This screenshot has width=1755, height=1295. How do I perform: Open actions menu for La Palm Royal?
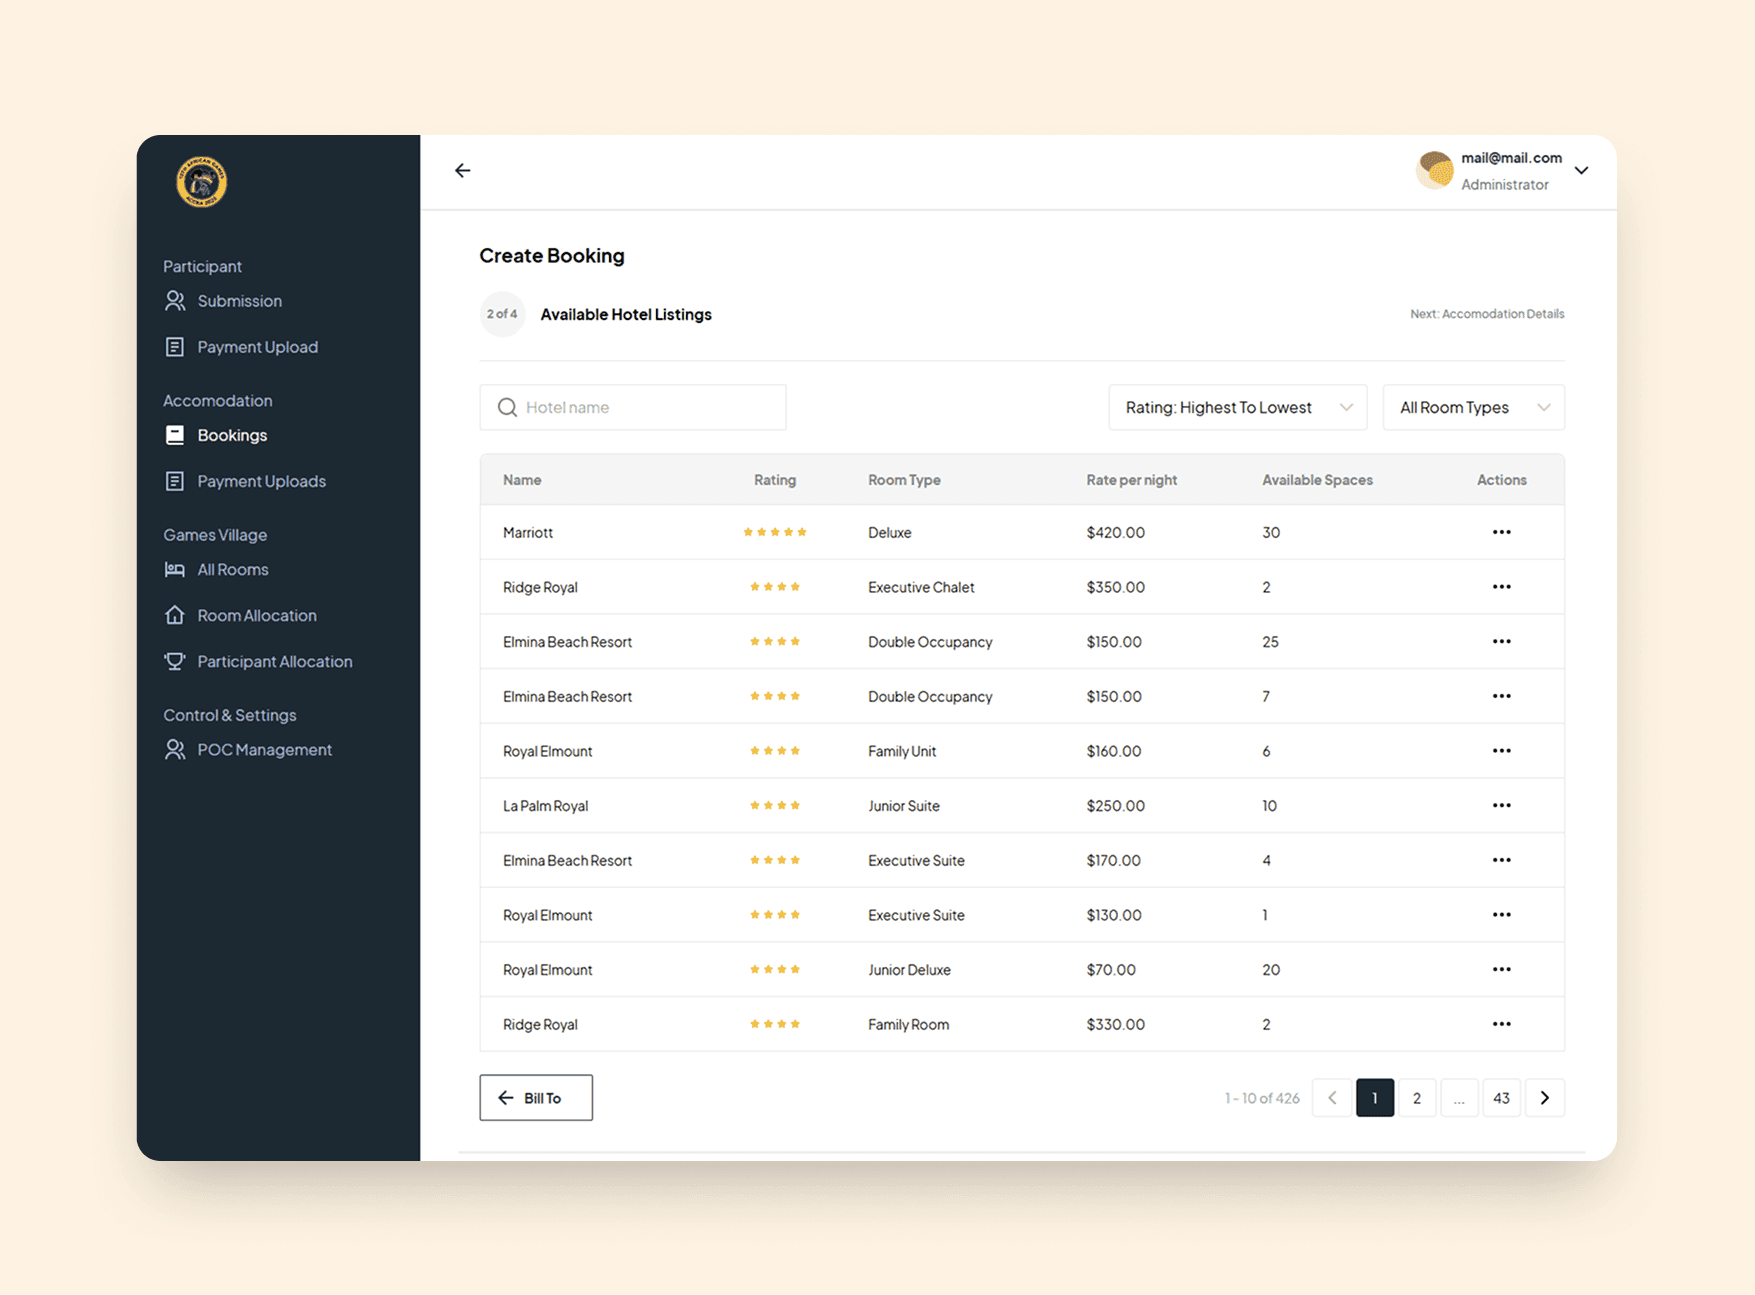1501,805
